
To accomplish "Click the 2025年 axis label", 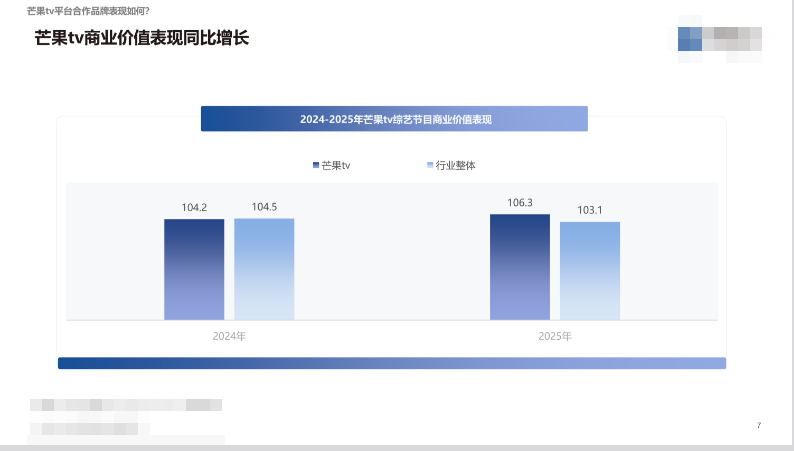I will point(555,336).
